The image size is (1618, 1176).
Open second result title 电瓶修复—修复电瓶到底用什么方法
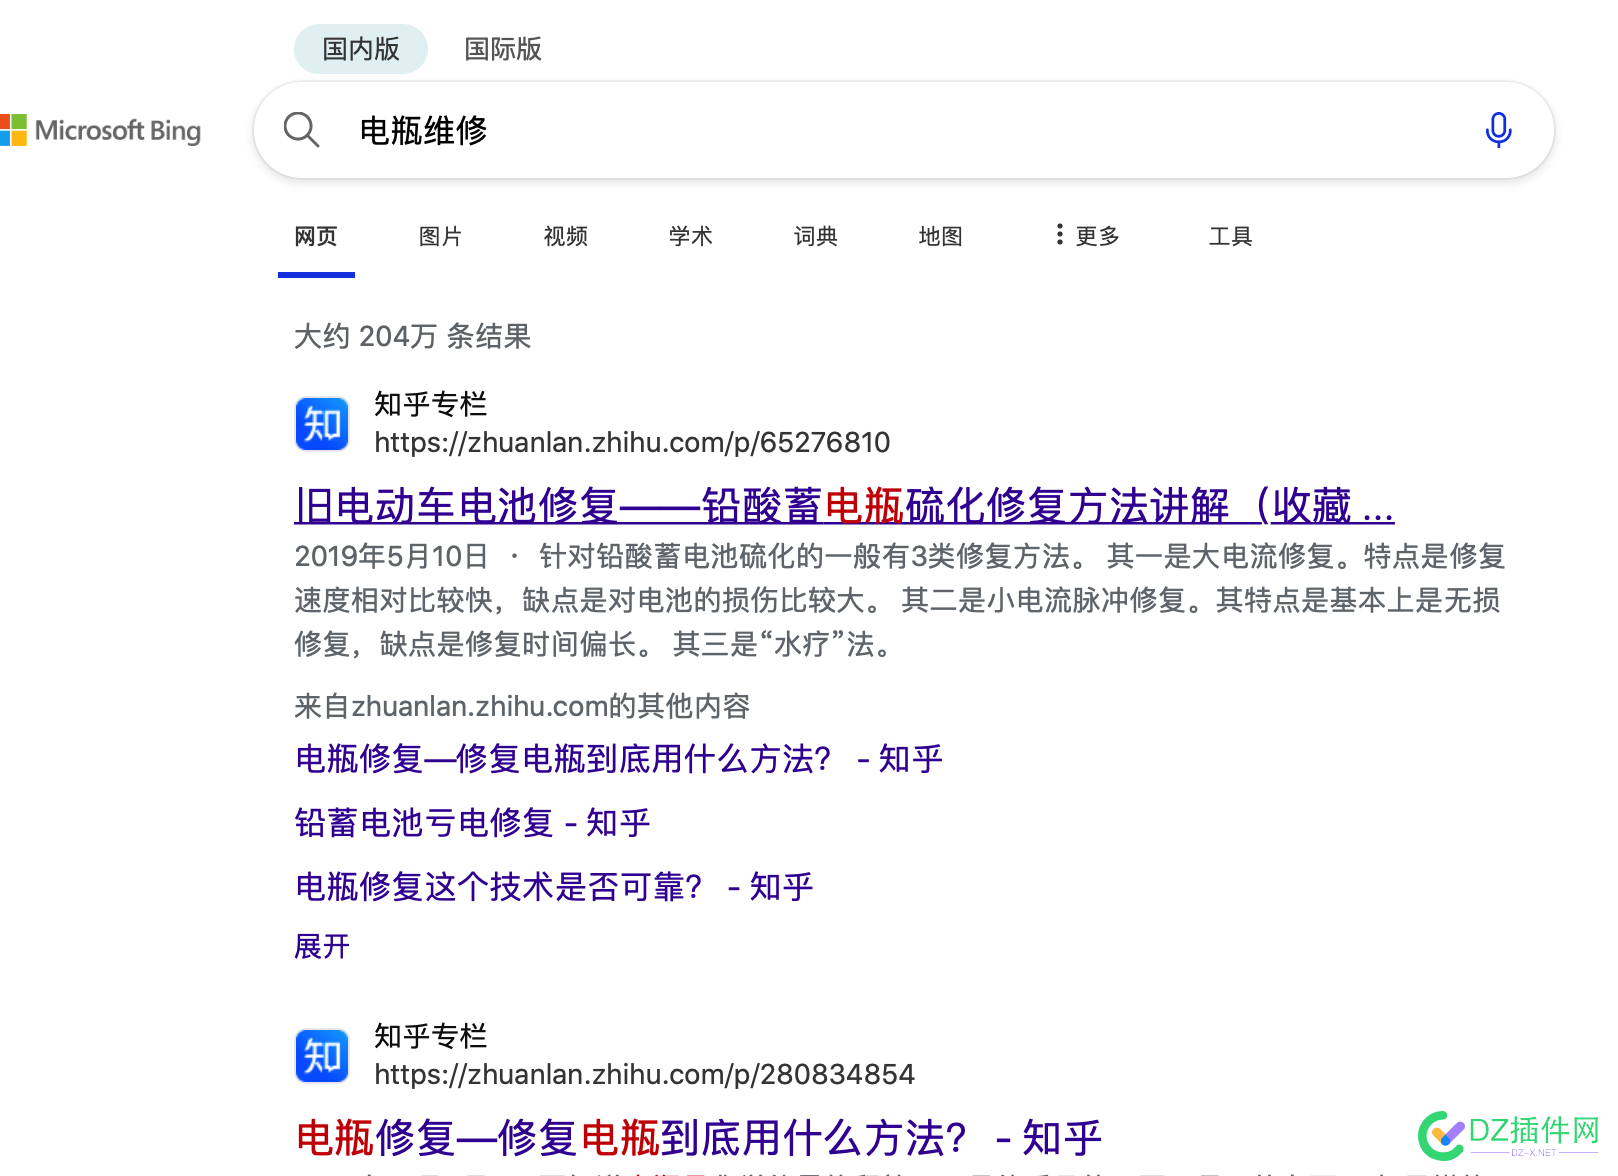click(698, 1138)
